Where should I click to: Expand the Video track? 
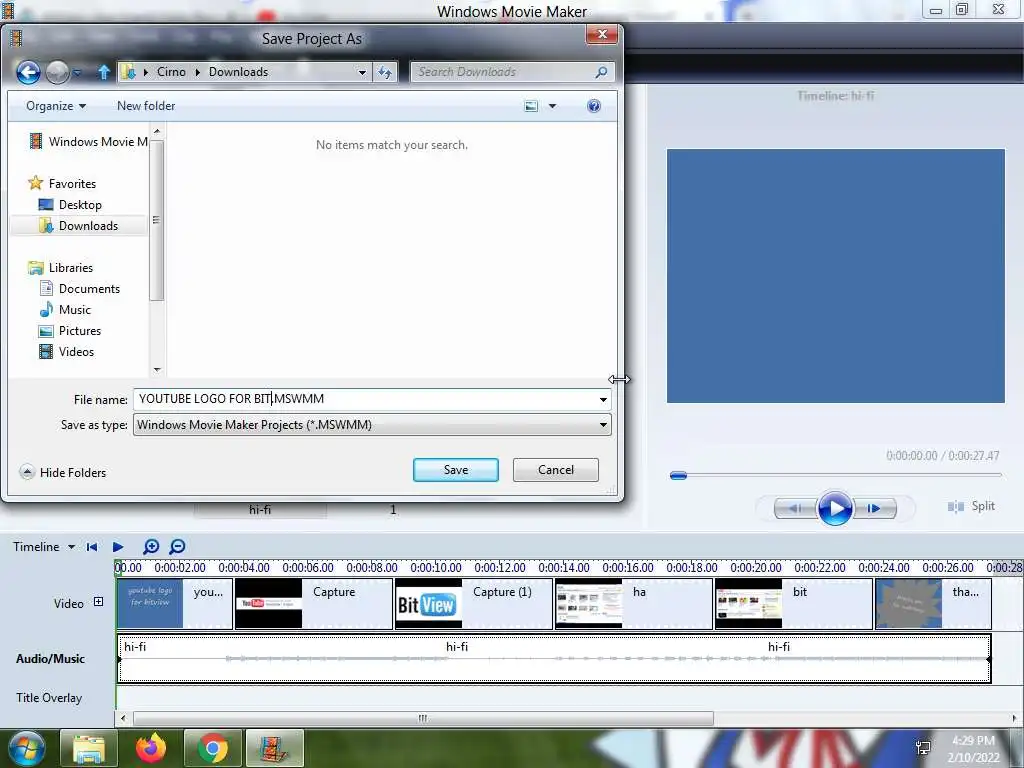coord(98,601)
